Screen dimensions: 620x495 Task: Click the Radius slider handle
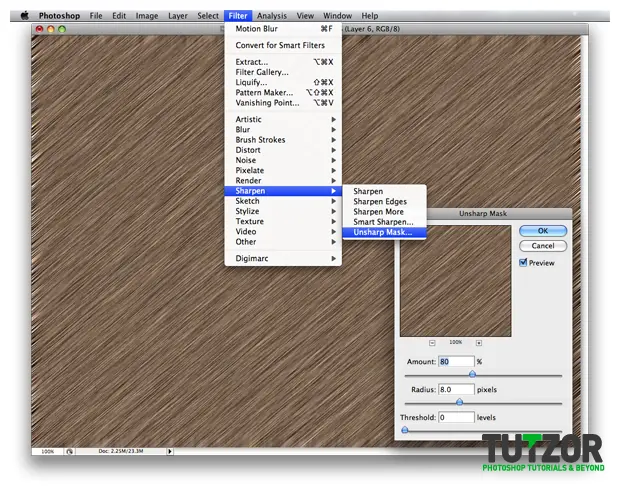click(x=459, y=402)
